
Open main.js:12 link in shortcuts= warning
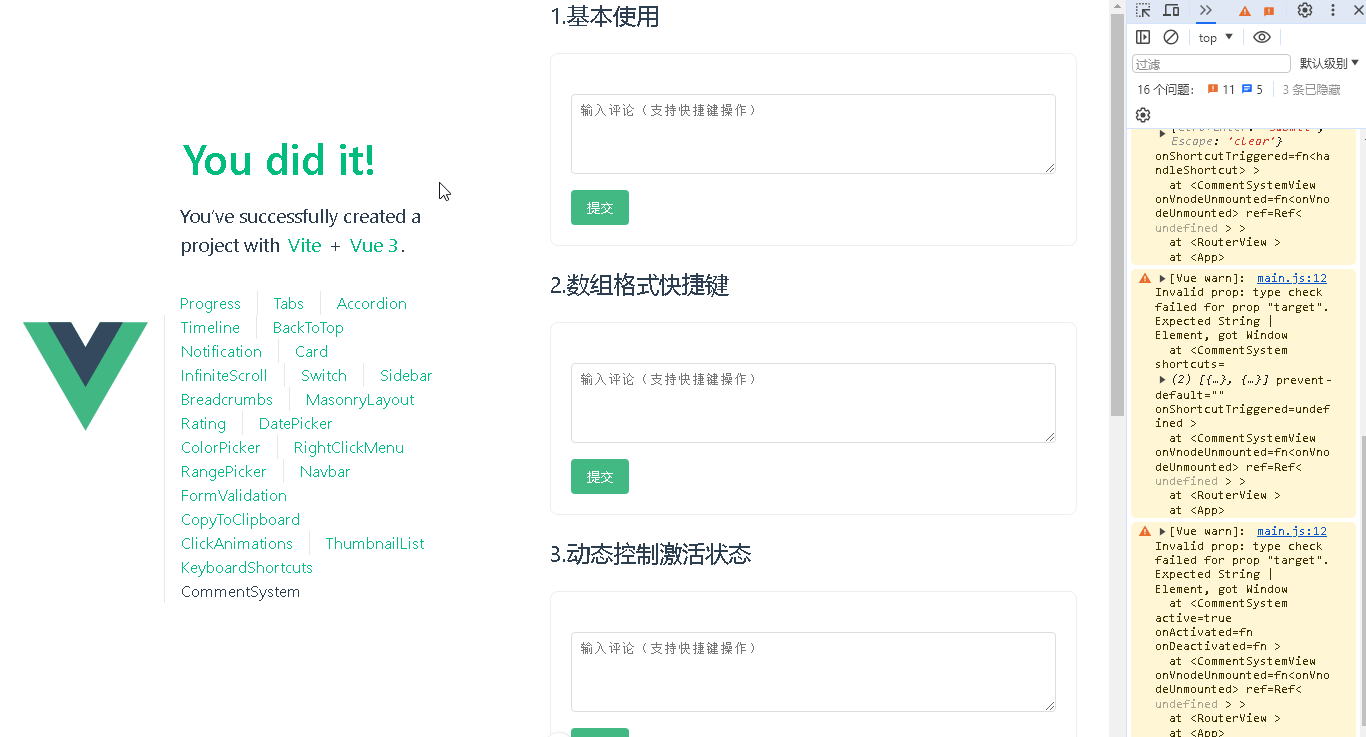click(x=1291, y=279)
